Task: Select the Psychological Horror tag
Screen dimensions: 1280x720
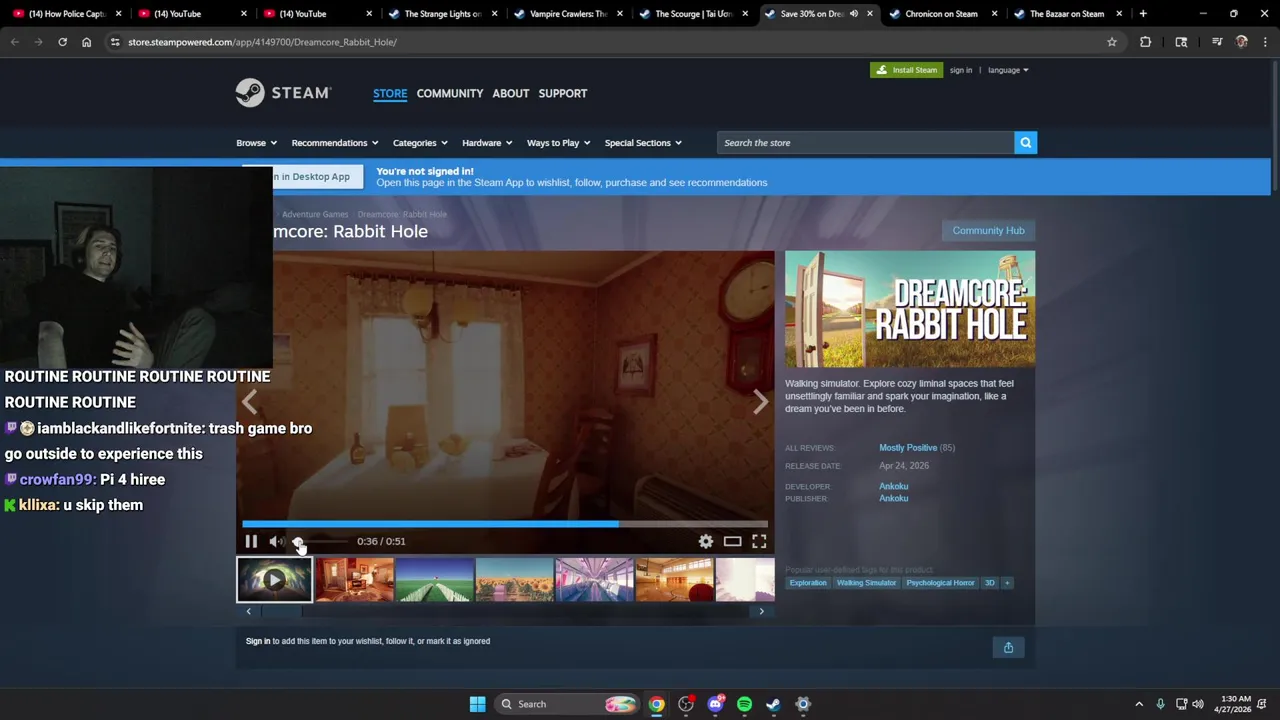Action: pos(940,583)
